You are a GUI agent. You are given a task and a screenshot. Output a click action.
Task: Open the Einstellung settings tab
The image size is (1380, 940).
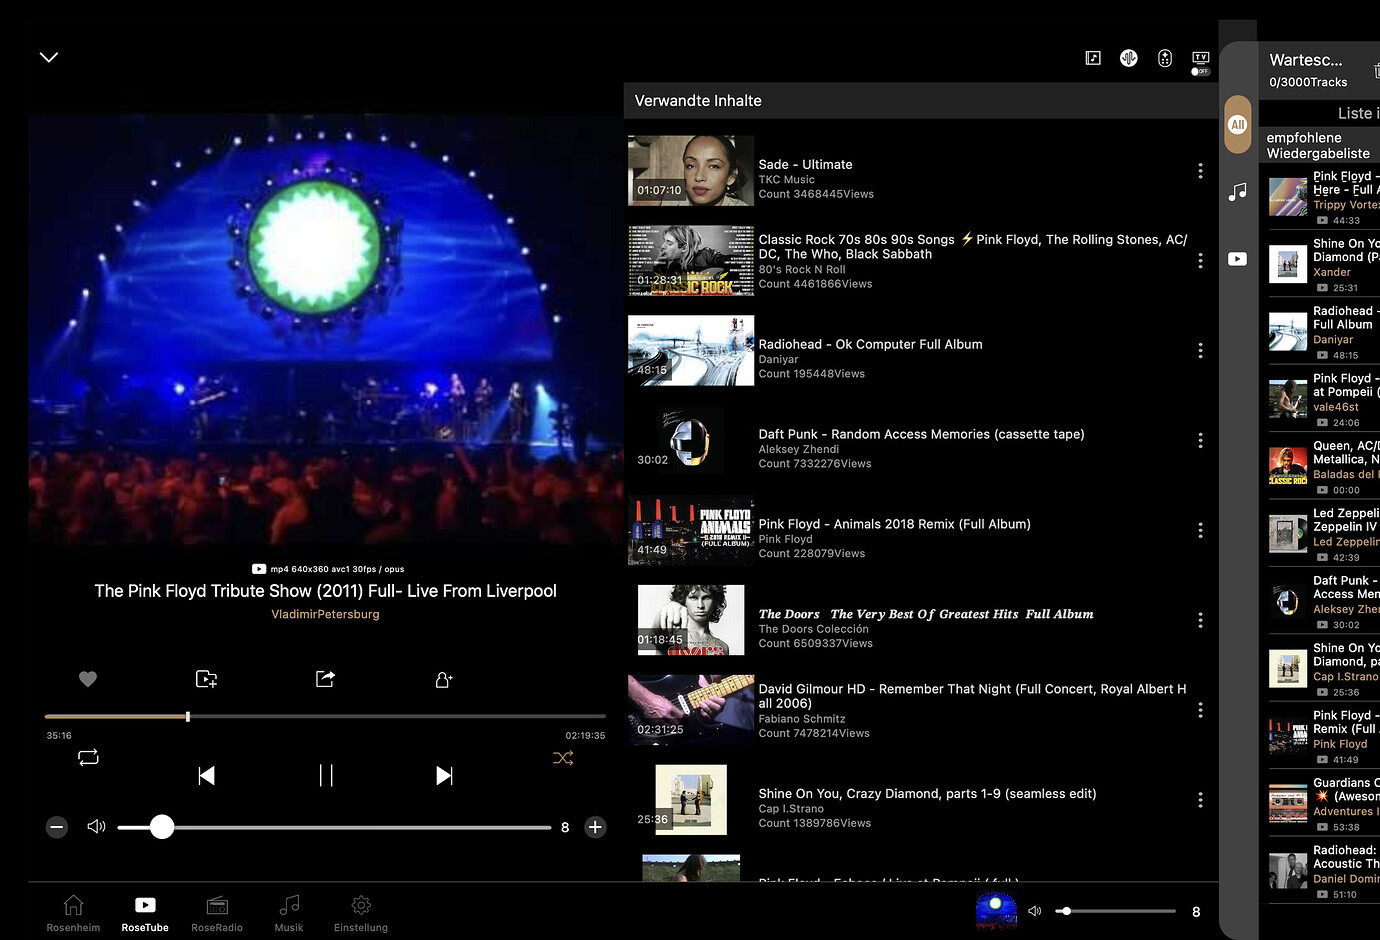tap(361, 913)
